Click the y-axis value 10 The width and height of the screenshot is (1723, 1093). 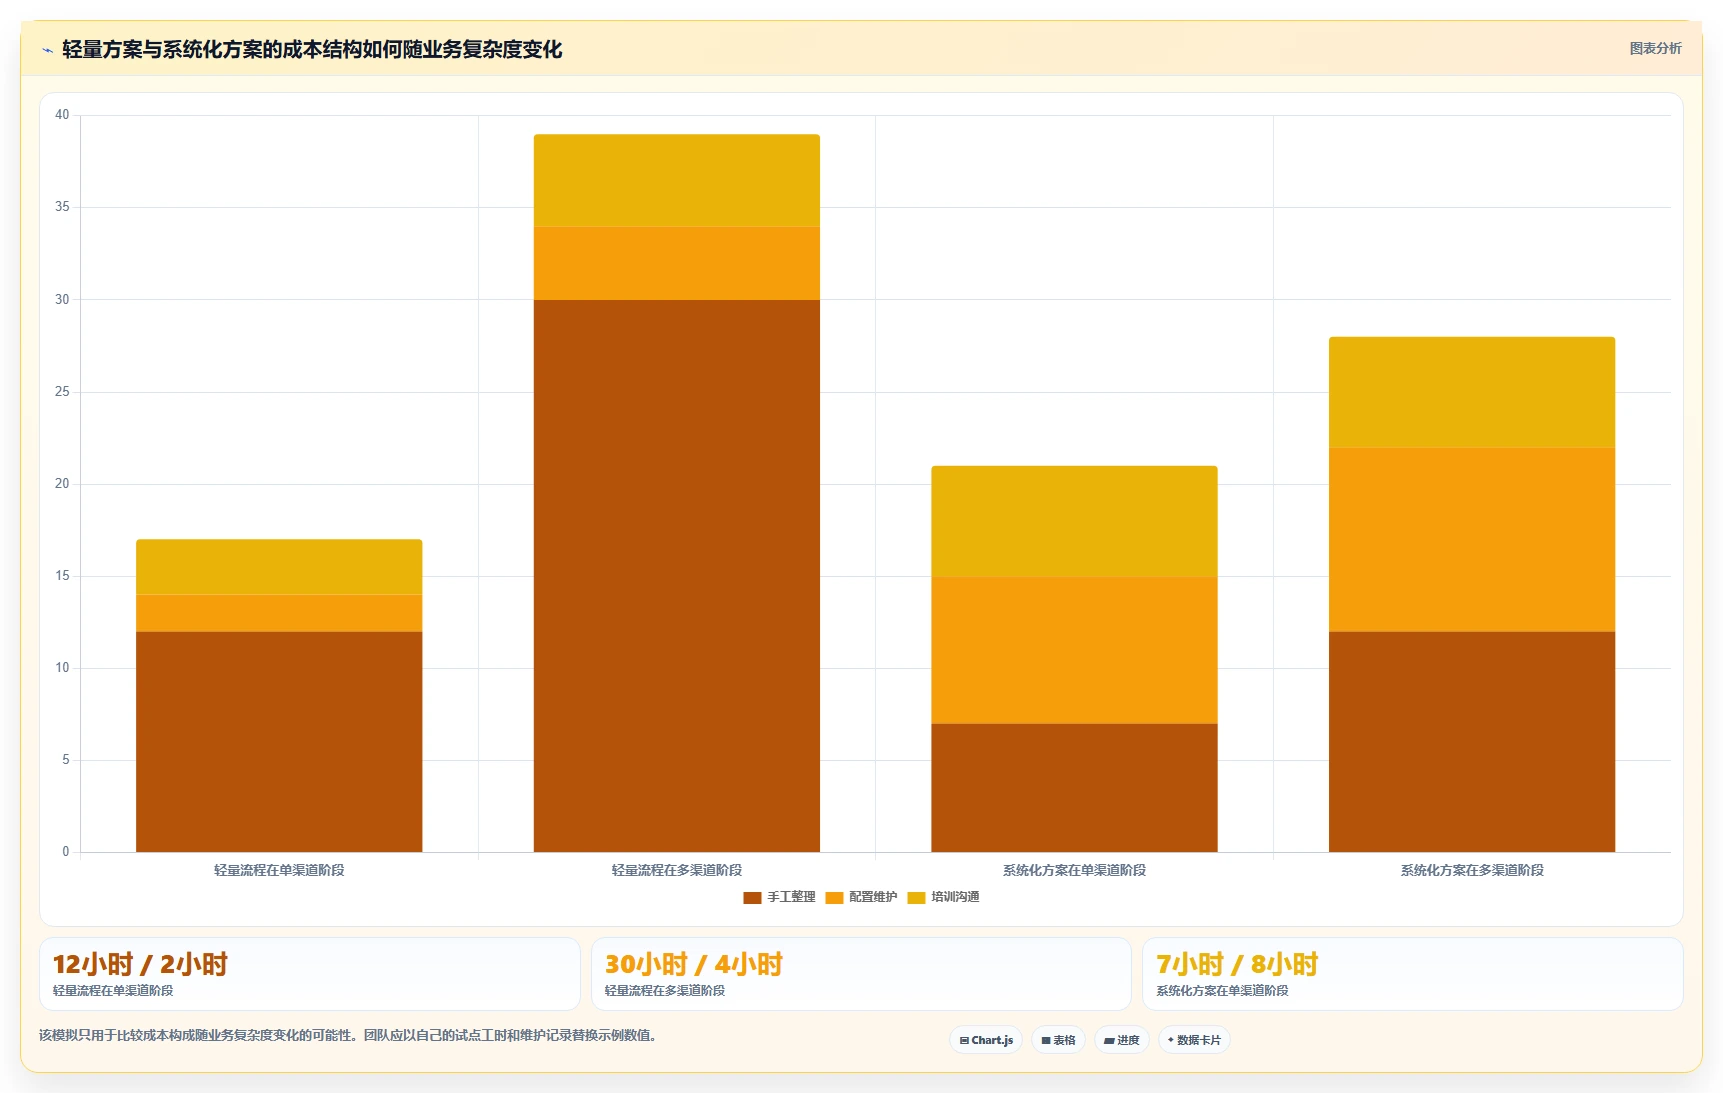(x=62, y=668)
